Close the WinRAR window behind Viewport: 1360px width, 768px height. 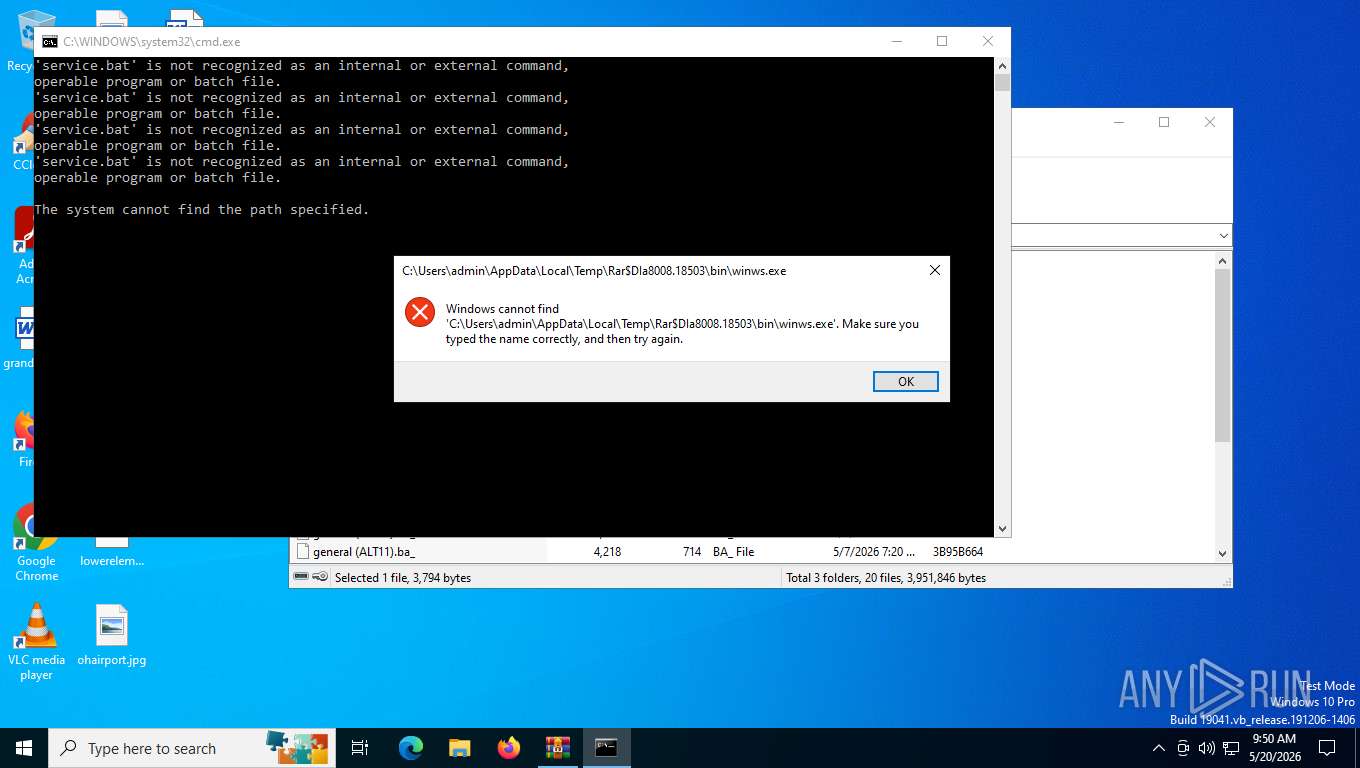tap(1209, 122)
